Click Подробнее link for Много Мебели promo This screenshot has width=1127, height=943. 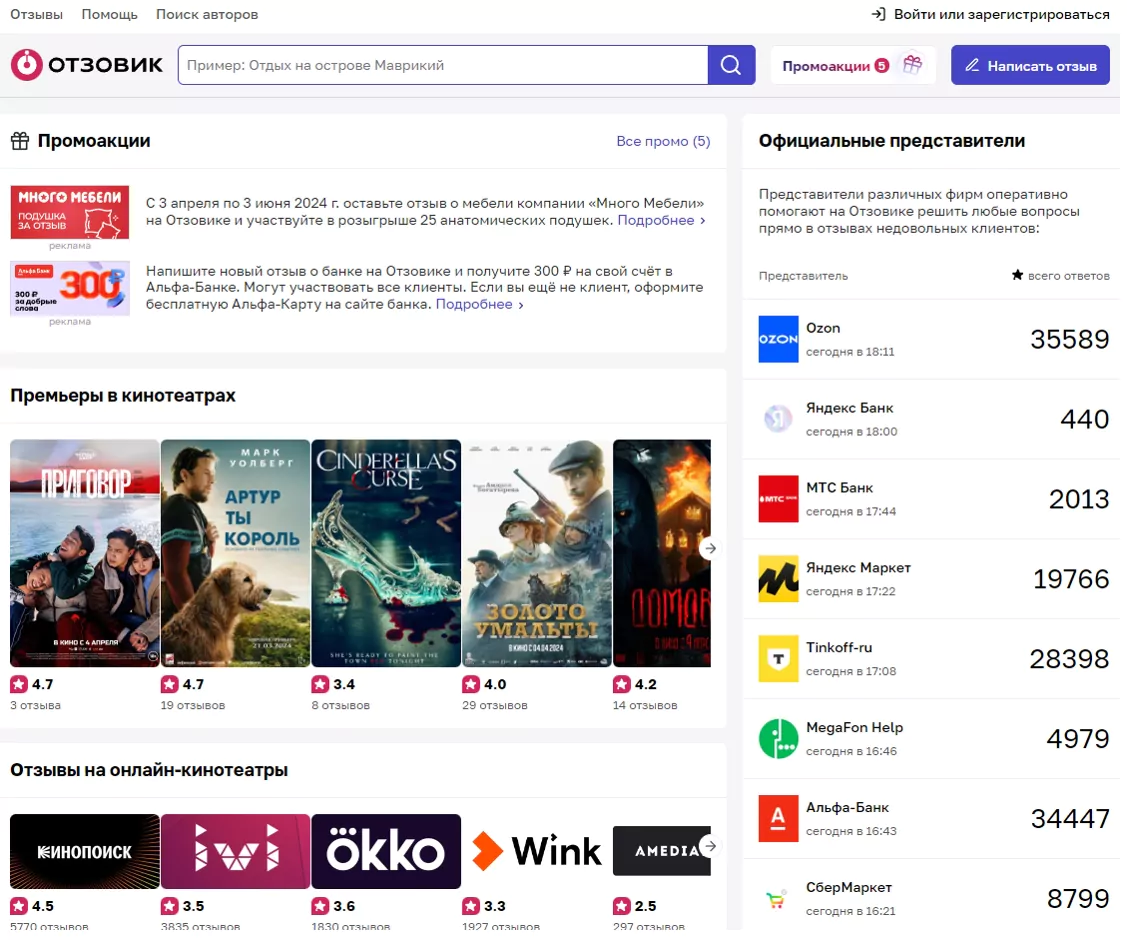665,221
